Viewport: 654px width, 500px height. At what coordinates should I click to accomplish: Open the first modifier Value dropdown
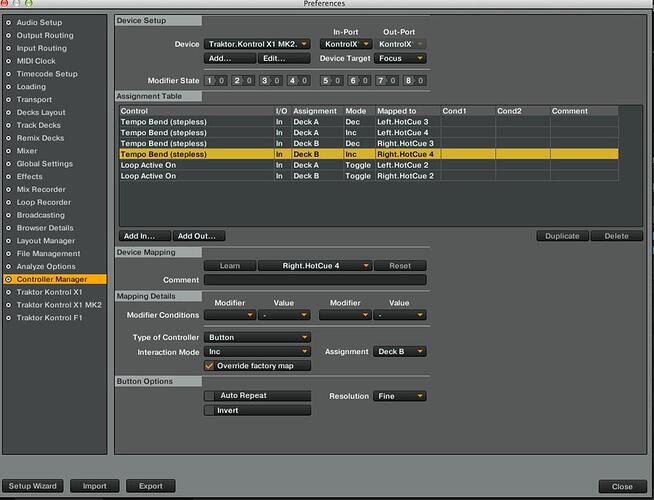(284, 315)
